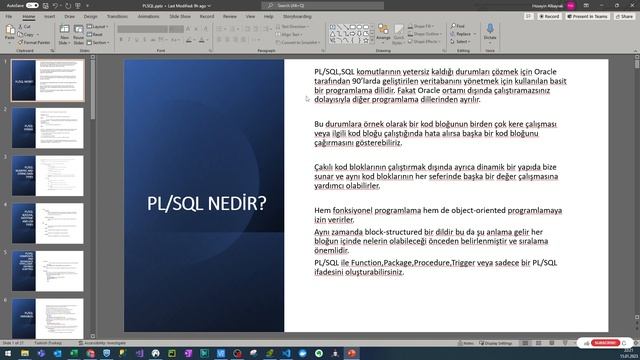
Task: Toggle the Notes pane in status bar
Action: (466, 343)
